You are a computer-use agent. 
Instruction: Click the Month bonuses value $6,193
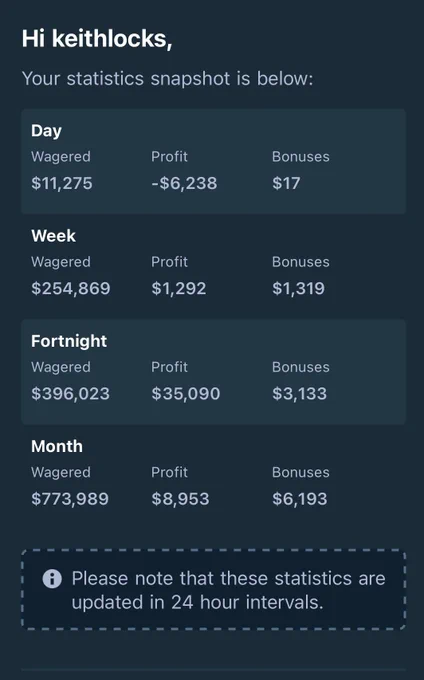point(300,499)
